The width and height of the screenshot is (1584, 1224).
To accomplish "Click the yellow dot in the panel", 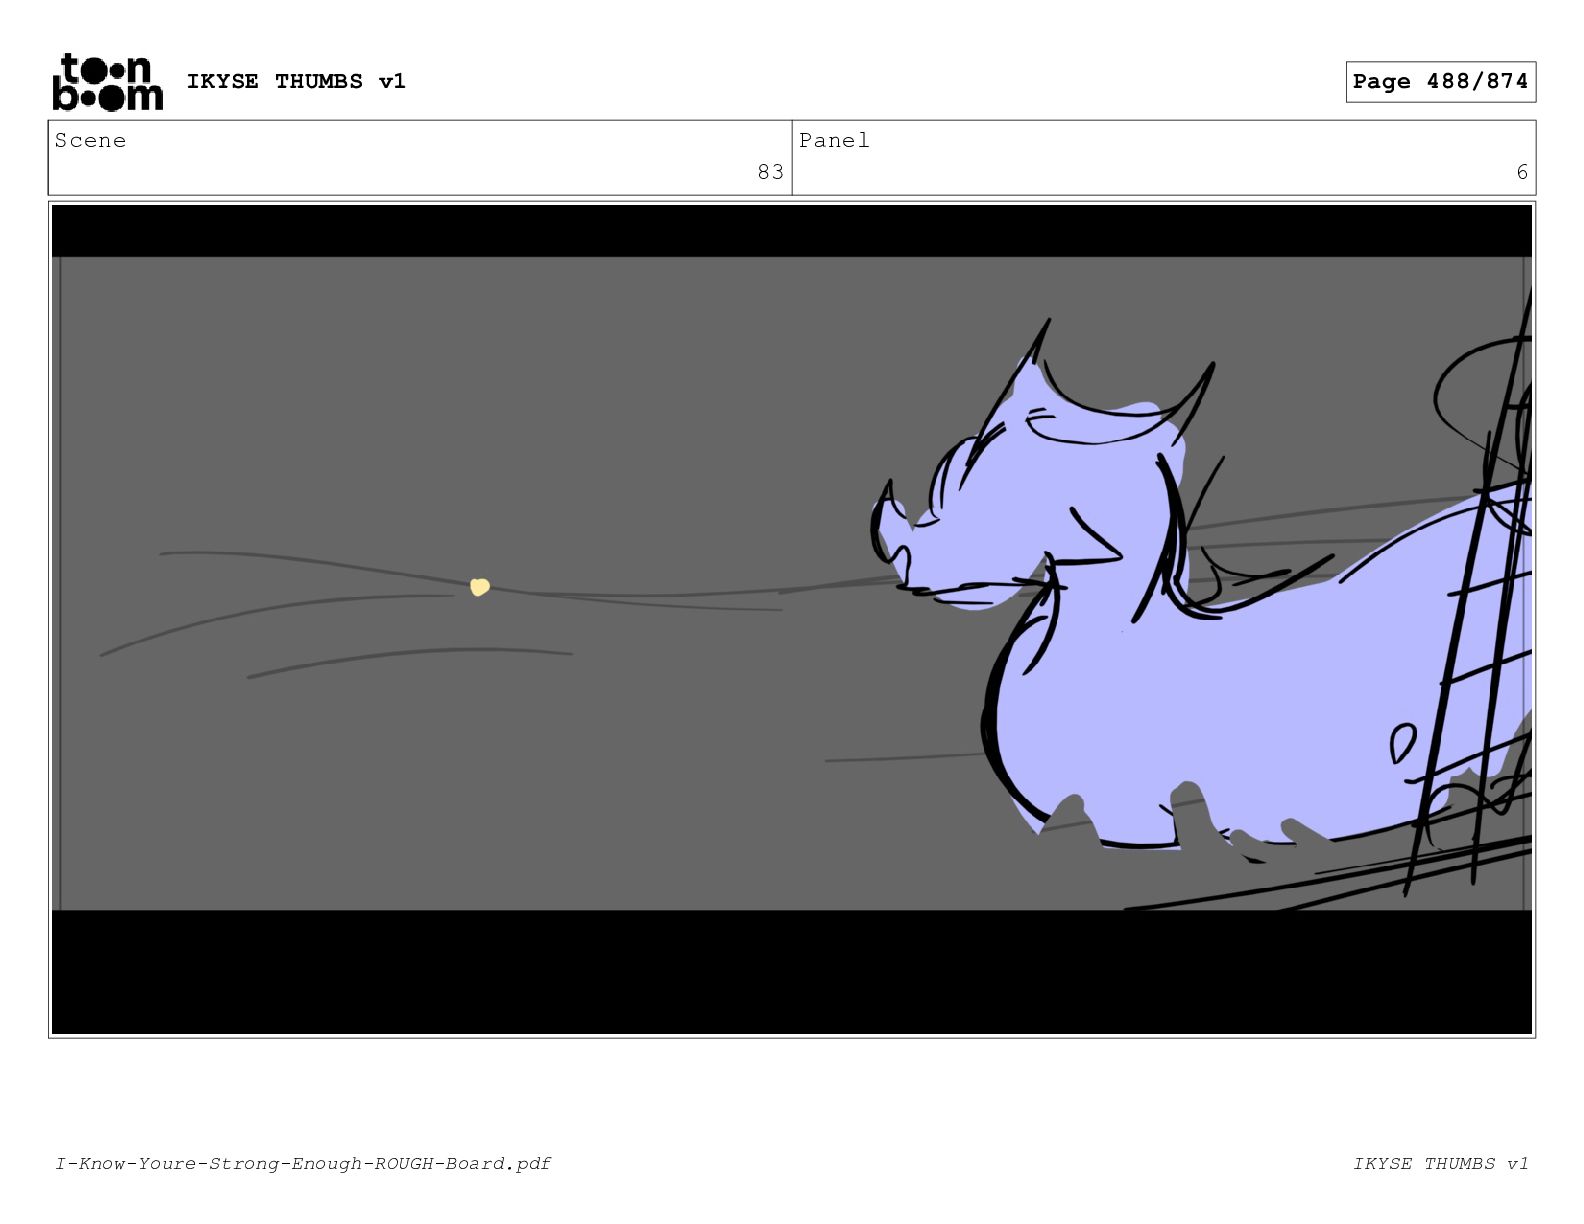I will point(480,587).
